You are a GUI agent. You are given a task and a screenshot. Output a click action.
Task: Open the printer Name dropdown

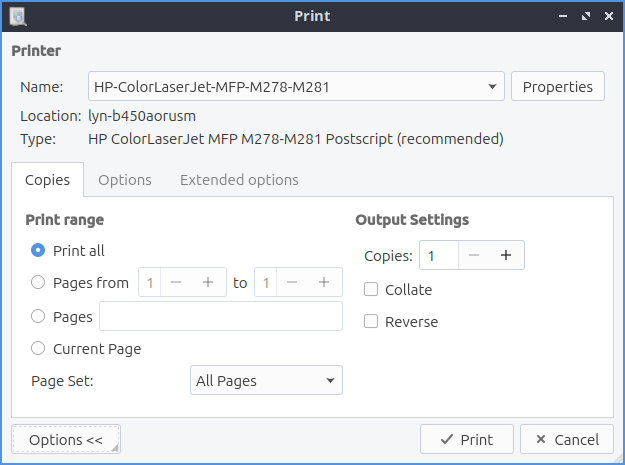296,87
